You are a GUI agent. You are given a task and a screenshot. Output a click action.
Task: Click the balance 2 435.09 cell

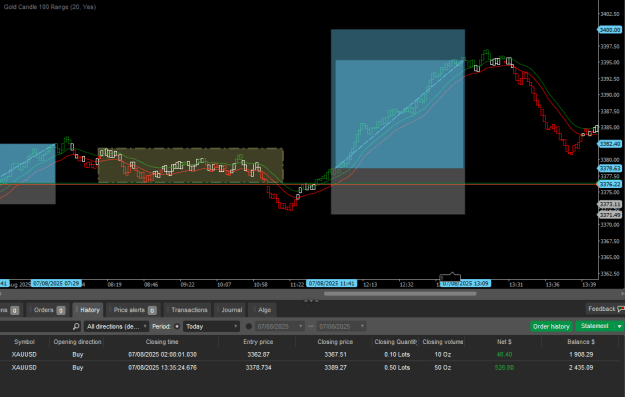pos(581,368)
